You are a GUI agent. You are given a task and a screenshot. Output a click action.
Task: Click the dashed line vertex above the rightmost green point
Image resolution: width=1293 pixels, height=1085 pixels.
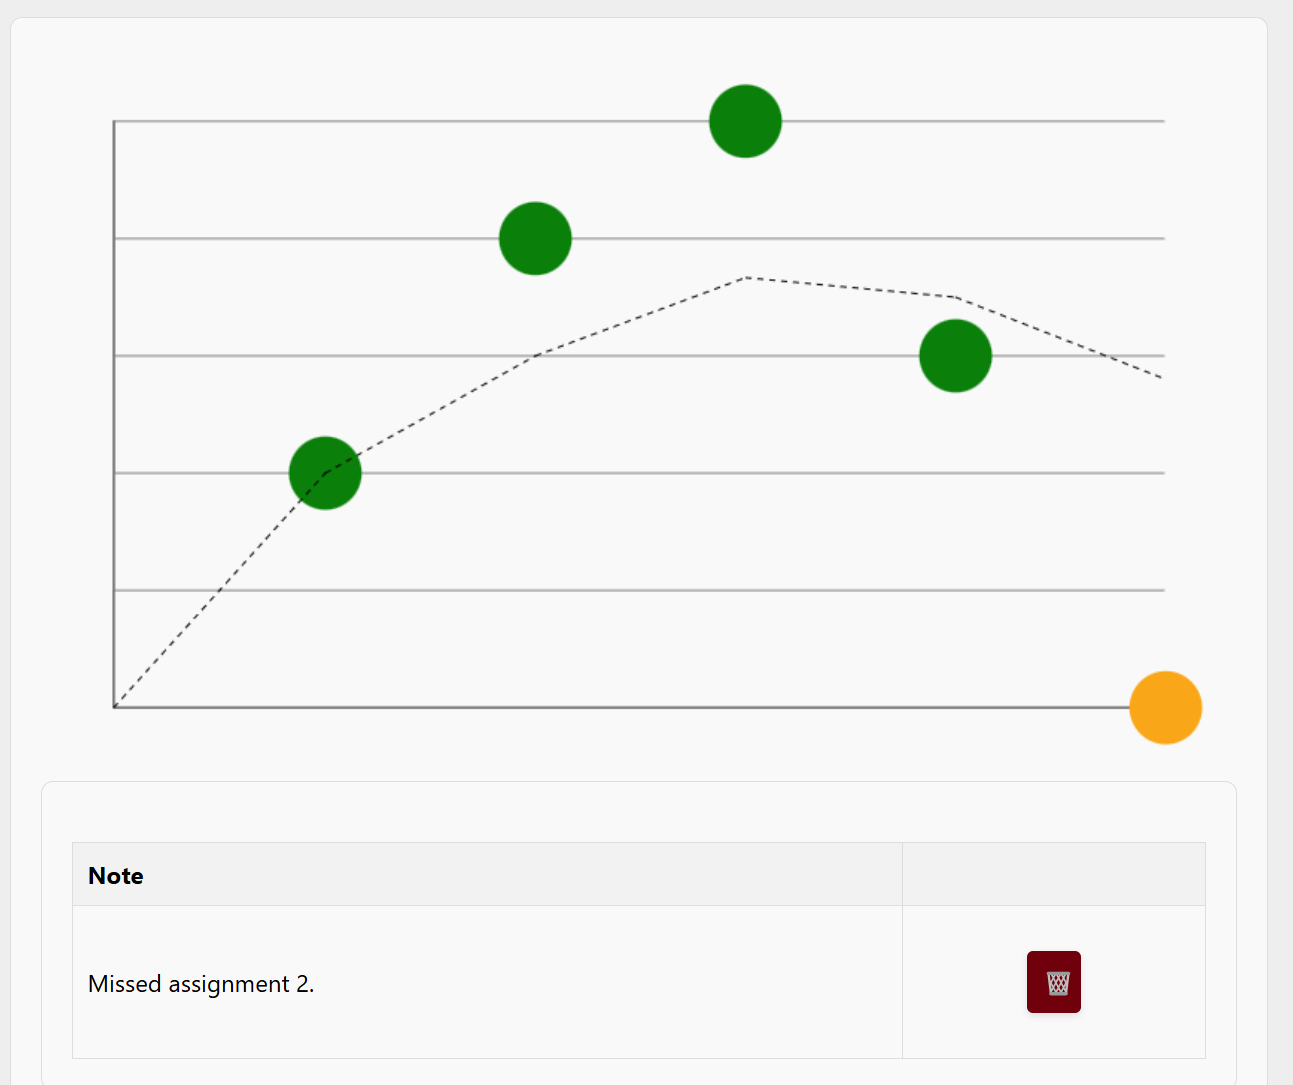(x=955, y=297)
